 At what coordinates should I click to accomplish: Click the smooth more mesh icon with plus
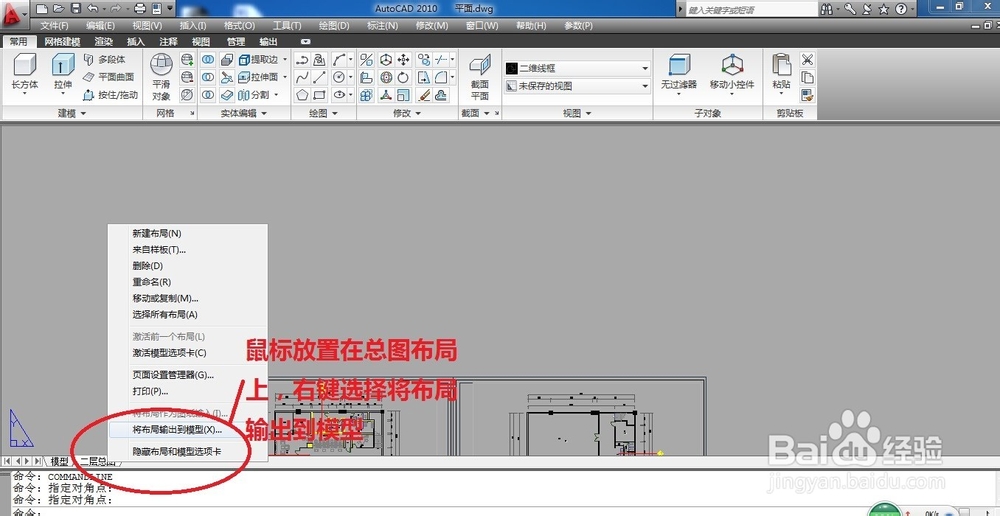[x=187, y=59]
